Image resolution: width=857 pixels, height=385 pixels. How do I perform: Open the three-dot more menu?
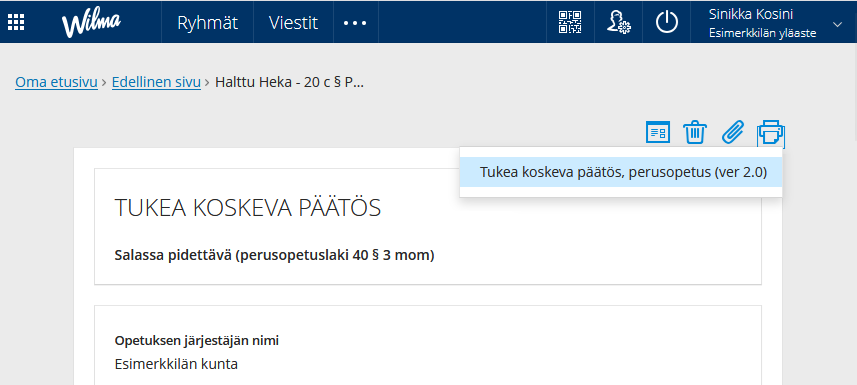[x=355, y=23]
